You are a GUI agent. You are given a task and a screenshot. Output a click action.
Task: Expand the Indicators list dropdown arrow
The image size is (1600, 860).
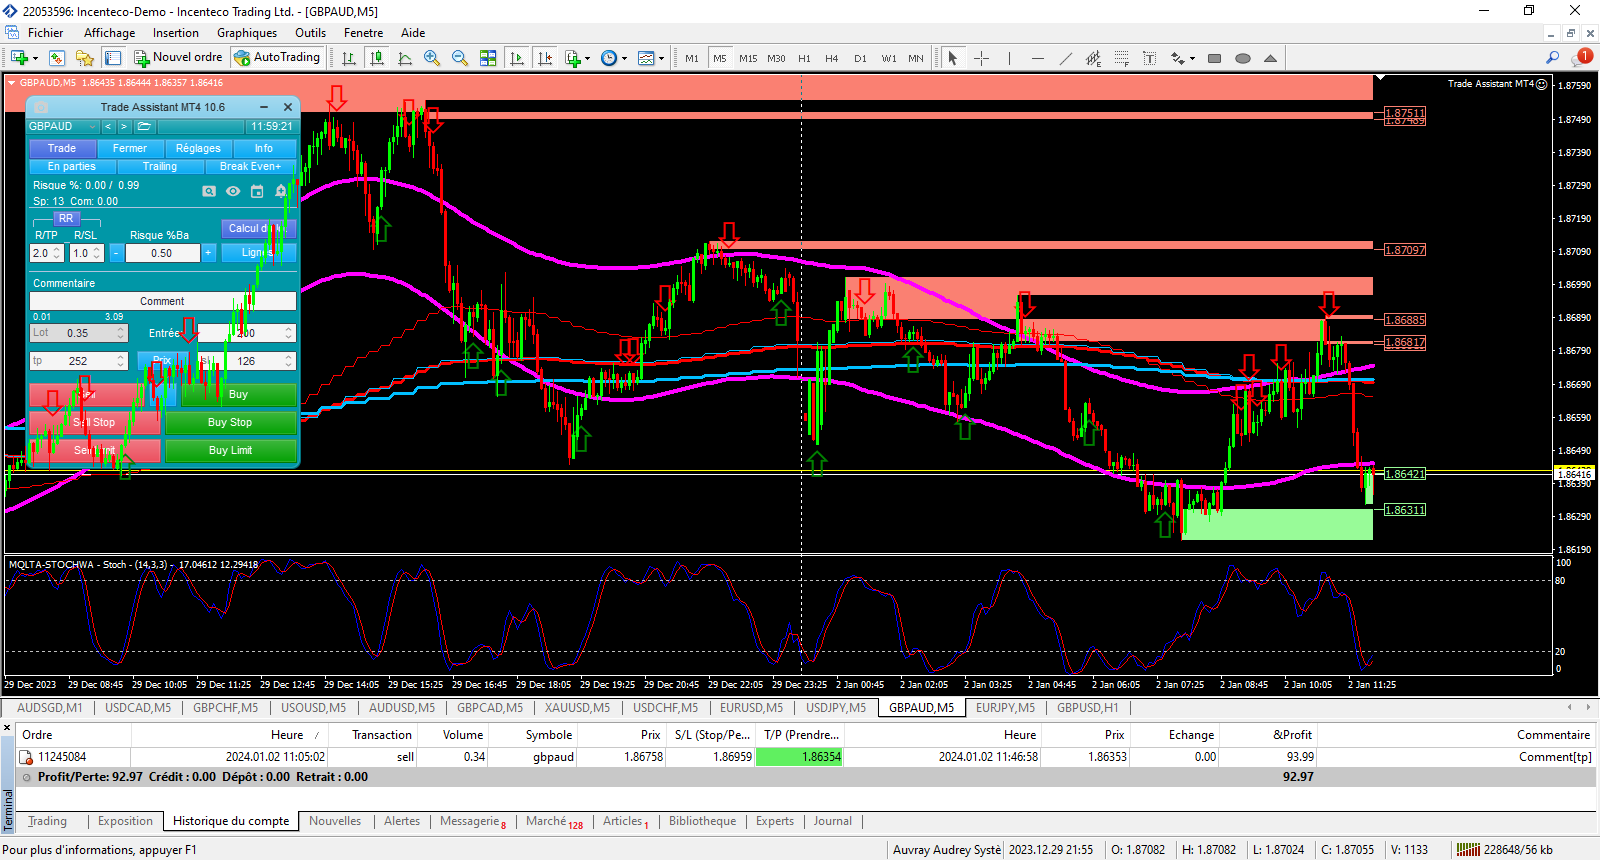587,59
